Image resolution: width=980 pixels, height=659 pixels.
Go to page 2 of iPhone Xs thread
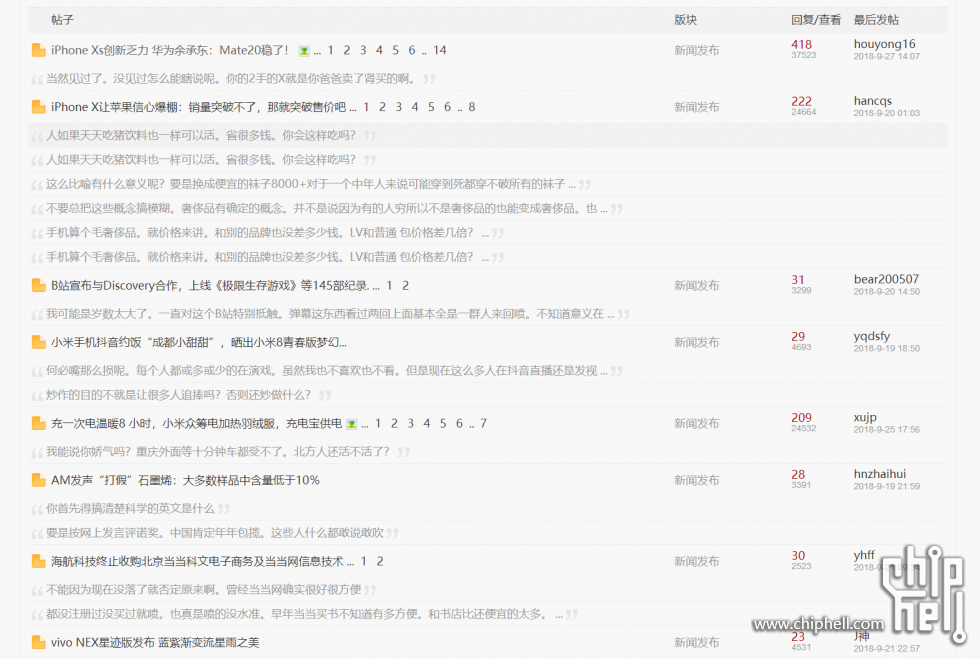click(347, 50)
